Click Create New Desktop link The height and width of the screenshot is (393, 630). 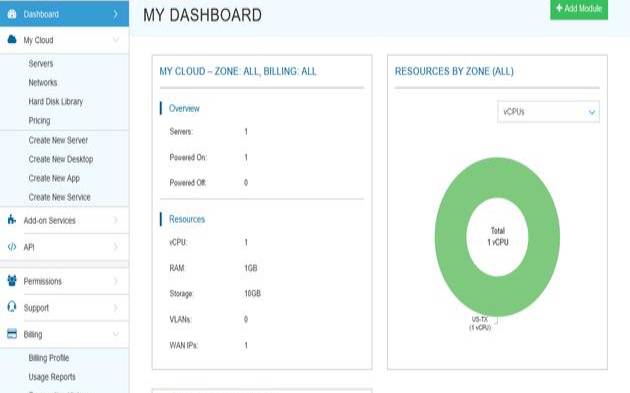tap(61, 159)
